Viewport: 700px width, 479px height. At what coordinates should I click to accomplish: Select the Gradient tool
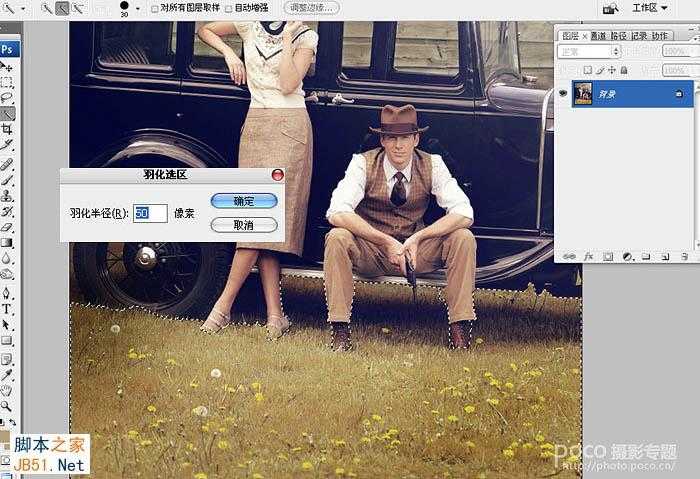pos(7,242)
